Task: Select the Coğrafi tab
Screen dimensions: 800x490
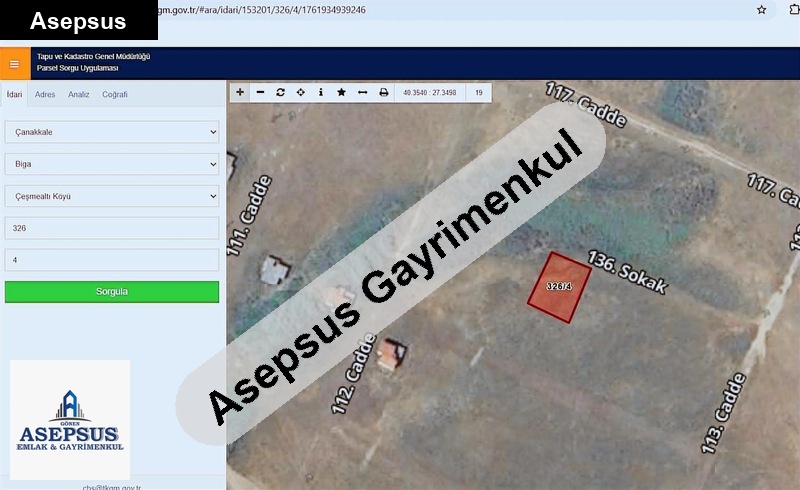Action: 115,95
